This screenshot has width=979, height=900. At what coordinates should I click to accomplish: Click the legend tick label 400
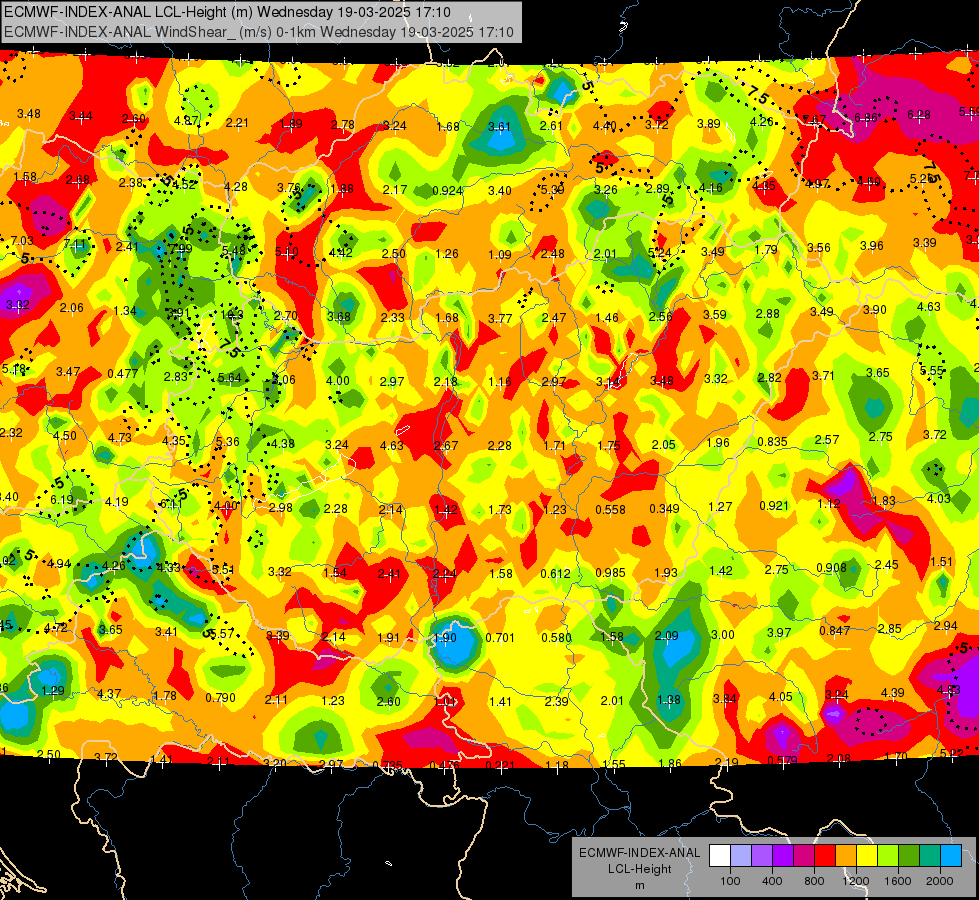tap(772, 881)
